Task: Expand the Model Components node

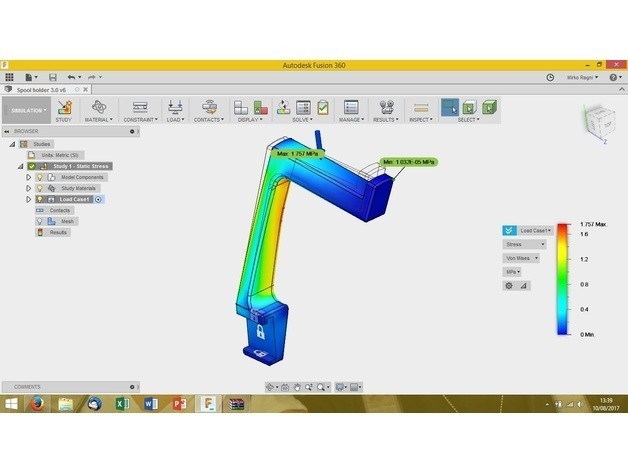Action: click(x=28, y=177)
